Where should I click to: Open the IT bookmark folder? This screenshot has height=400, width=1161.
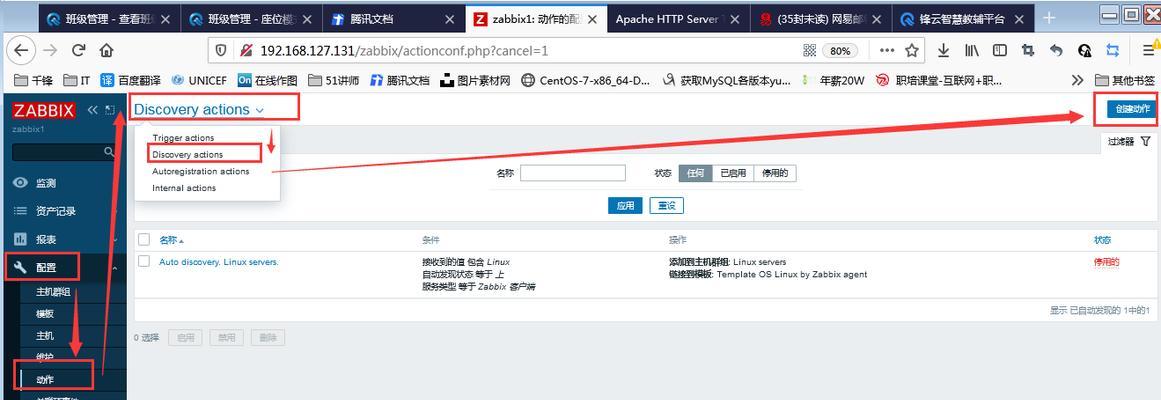tap(77, 80)
